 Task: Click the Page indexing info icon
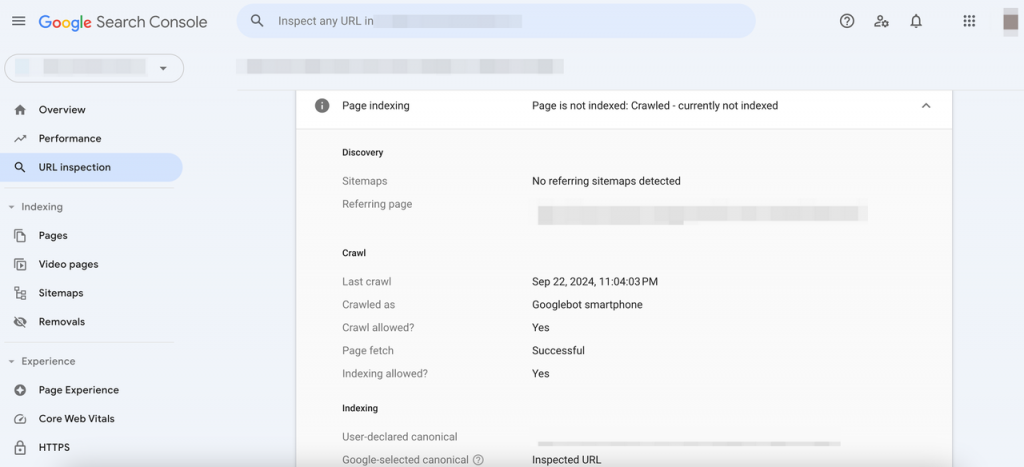322,106
